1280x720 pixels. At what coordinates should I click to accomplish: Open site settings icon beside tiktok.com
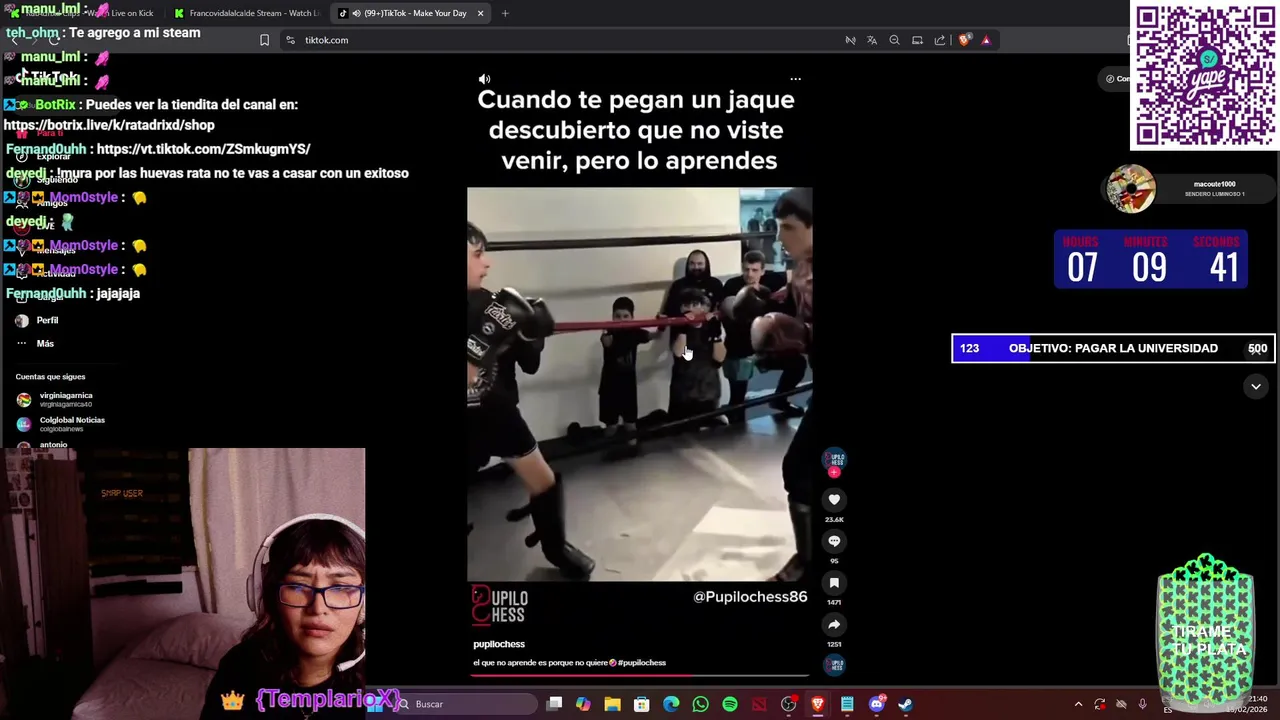pyautogui.click(x=290, y=40)
